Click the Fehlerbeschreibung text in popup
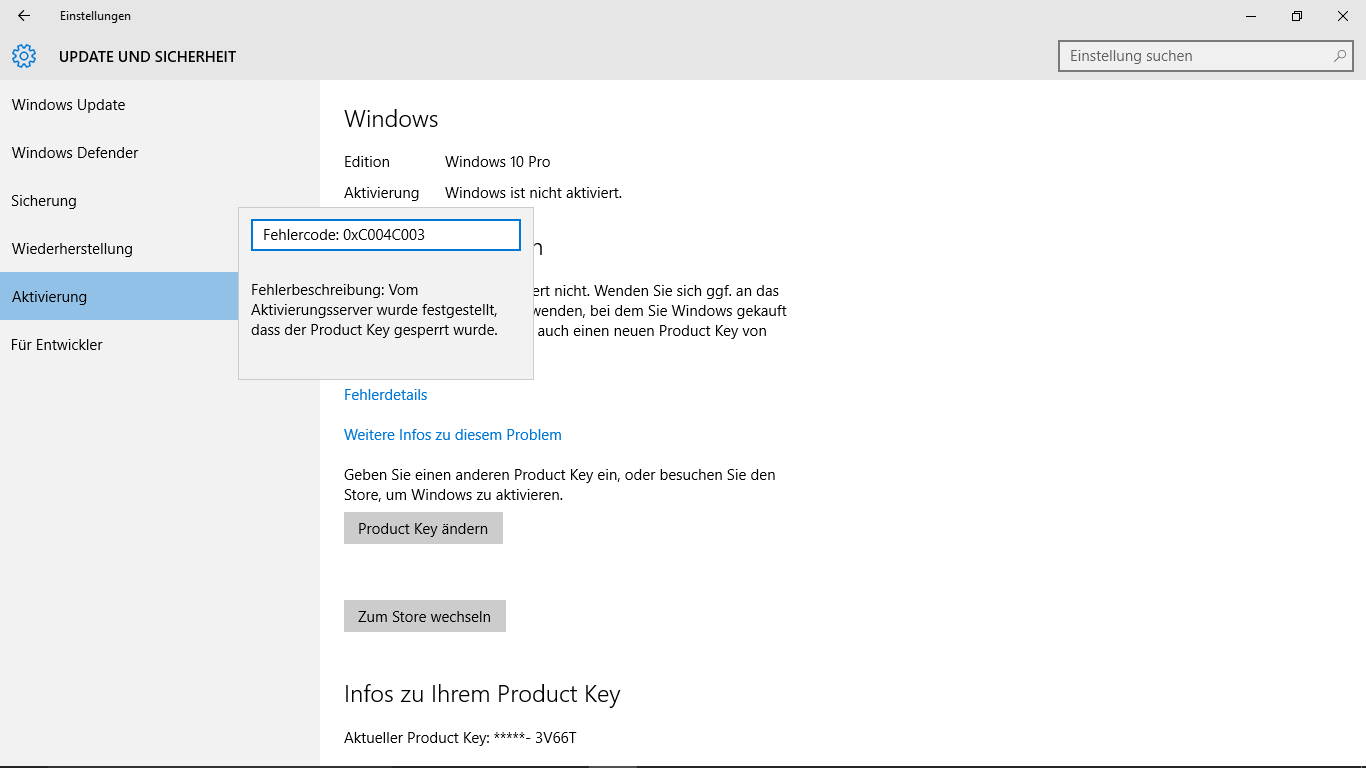The image size is (1366, 768). pyautogui.click(x=375, y=310)
